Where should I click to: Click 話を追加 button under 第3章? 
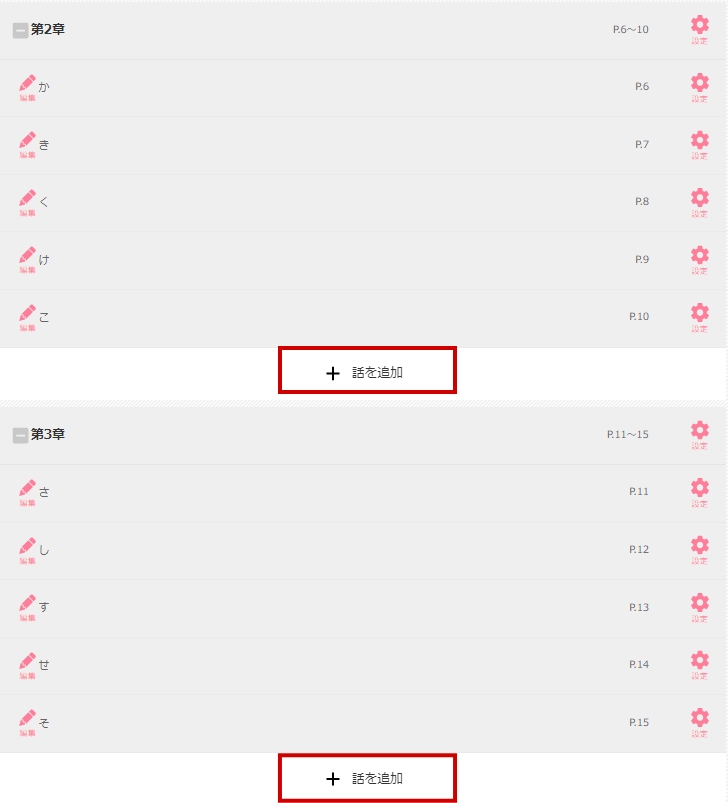[x=368, y=777]
